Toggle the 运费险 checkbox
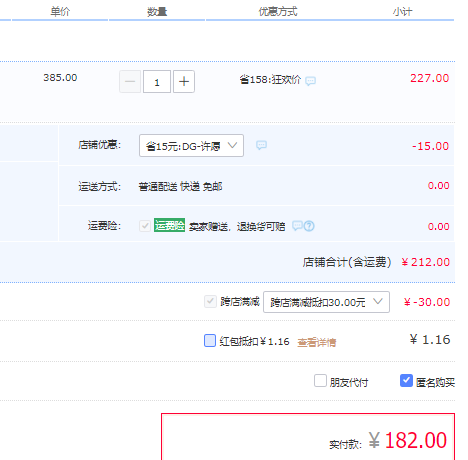The height and width of the screenshot is (460, 468). tap(145, 226)
